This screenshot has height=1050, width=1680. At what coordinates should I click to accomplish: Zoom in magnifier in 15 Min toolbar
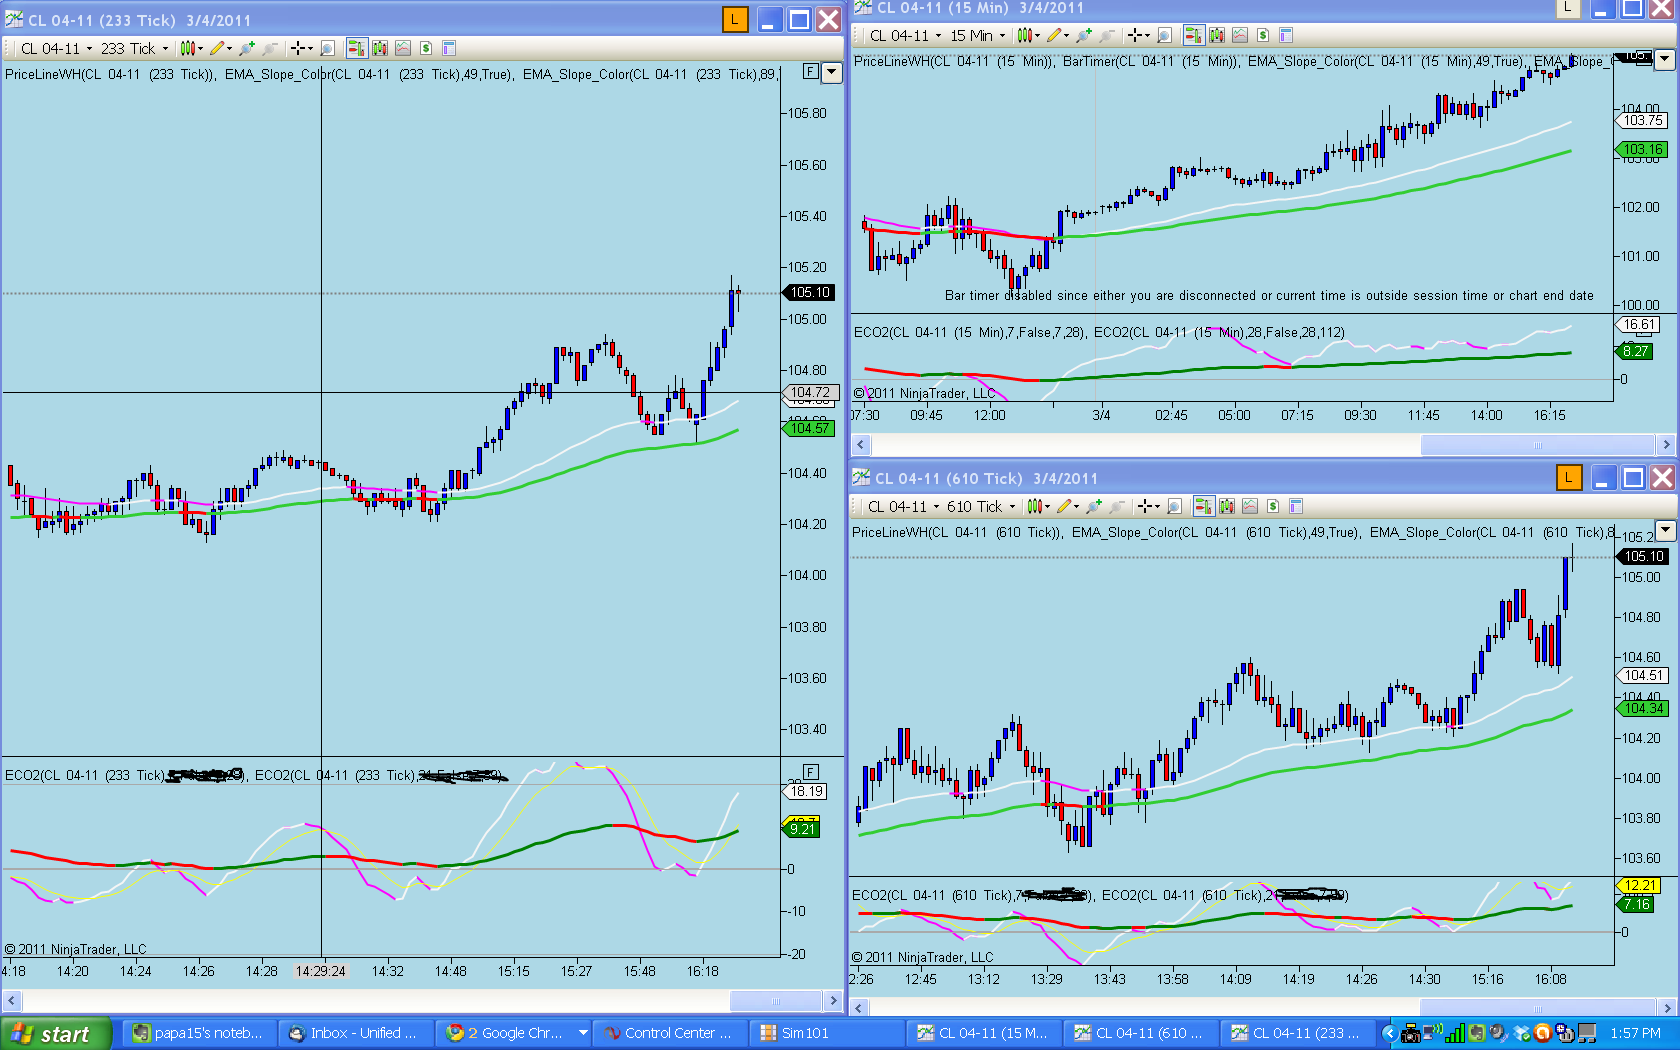point(1083,35)
